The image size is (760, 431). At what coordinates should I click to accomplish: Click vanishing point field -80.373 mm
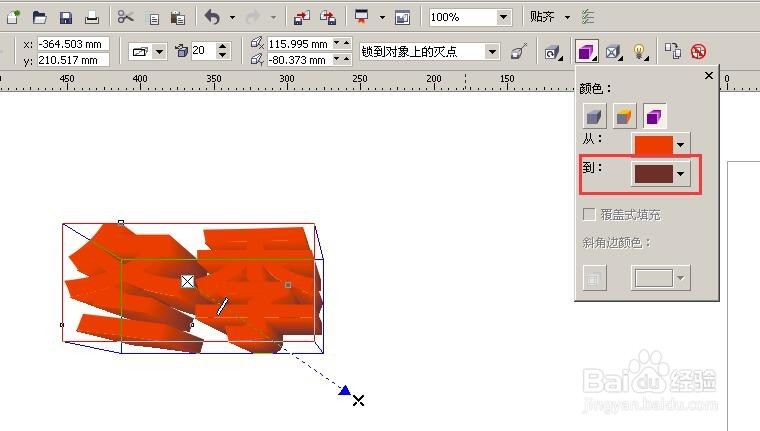coord(300,60)
